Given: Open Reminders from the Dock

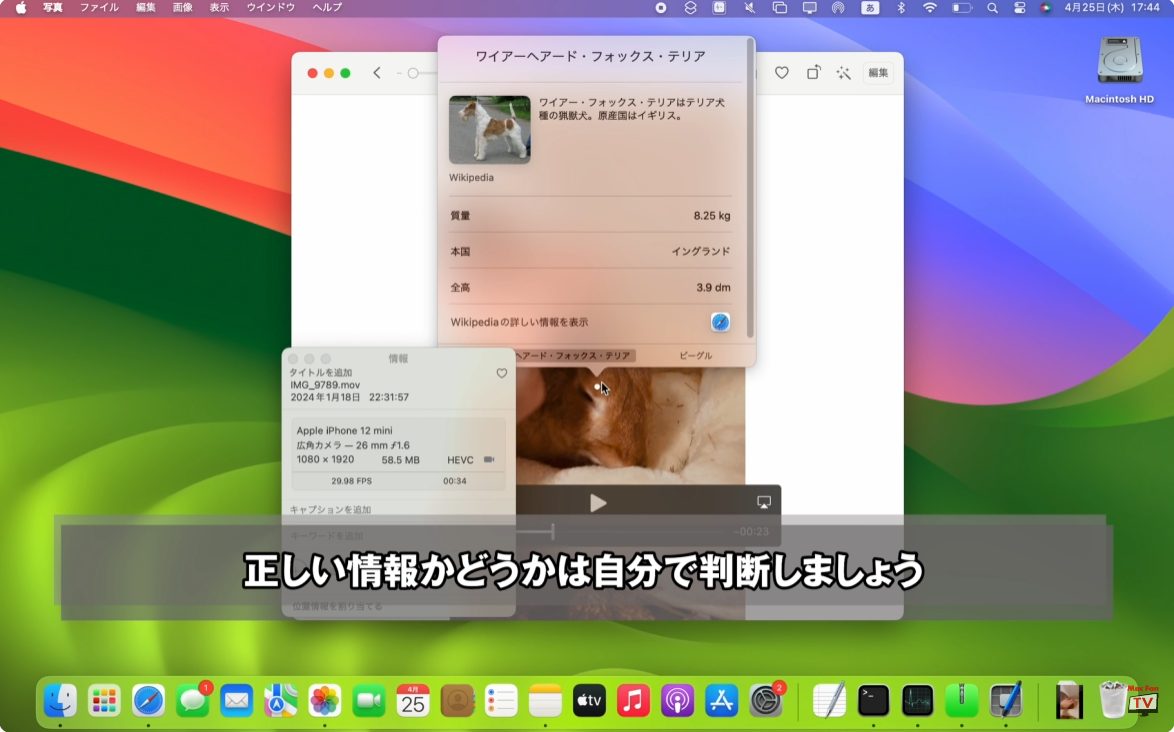Looking at the screenshot, I should tap(501, 701).
